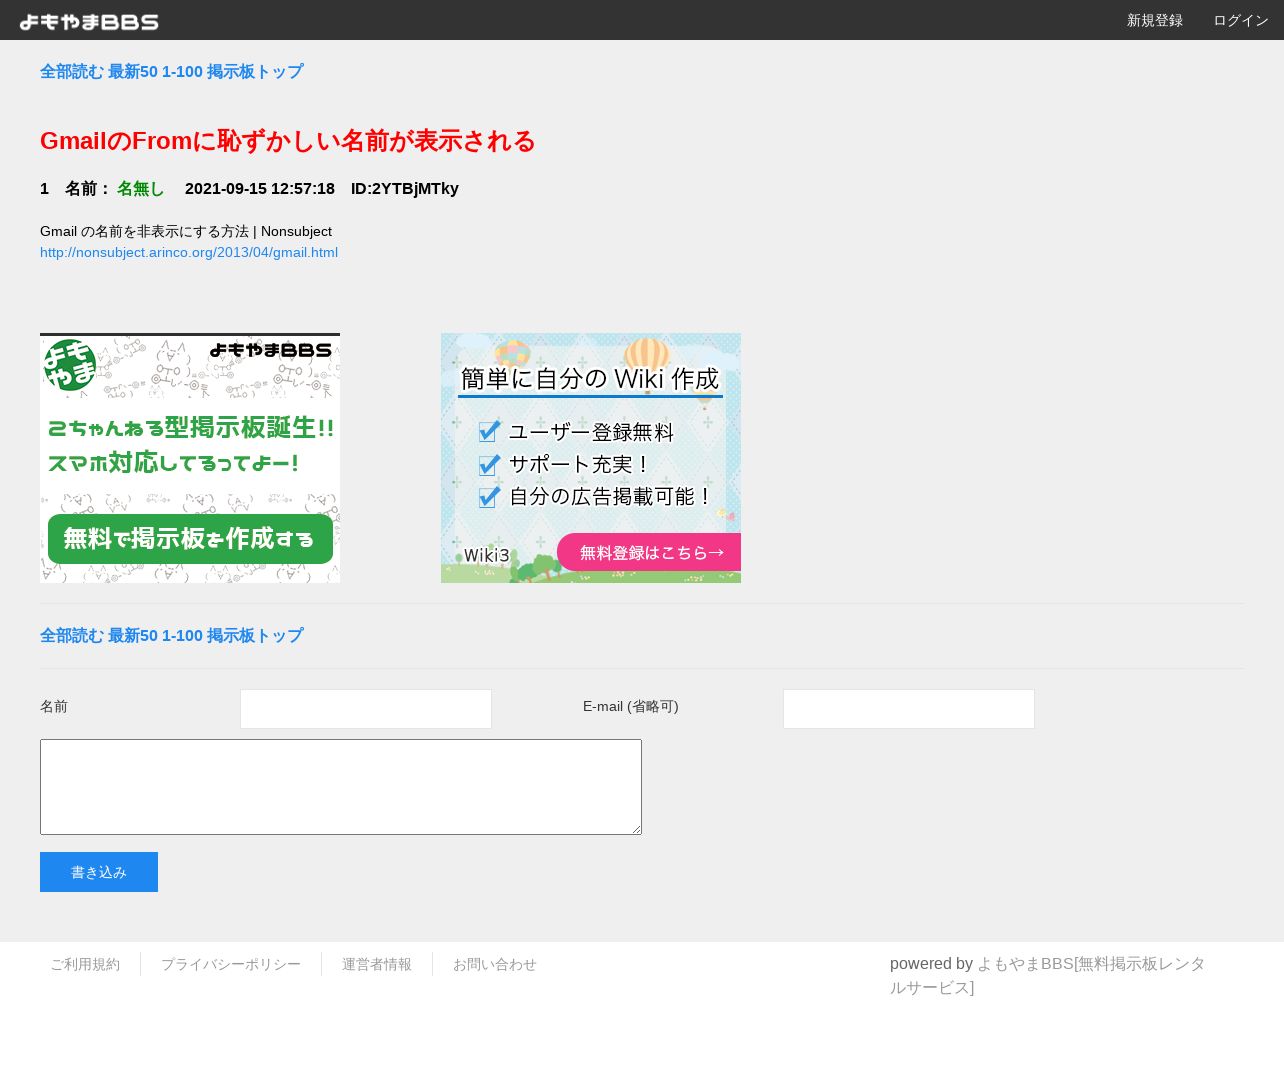The image size is (1284, 1070).
Task: Open the お問い合わせ footer link
Action: 495,964
